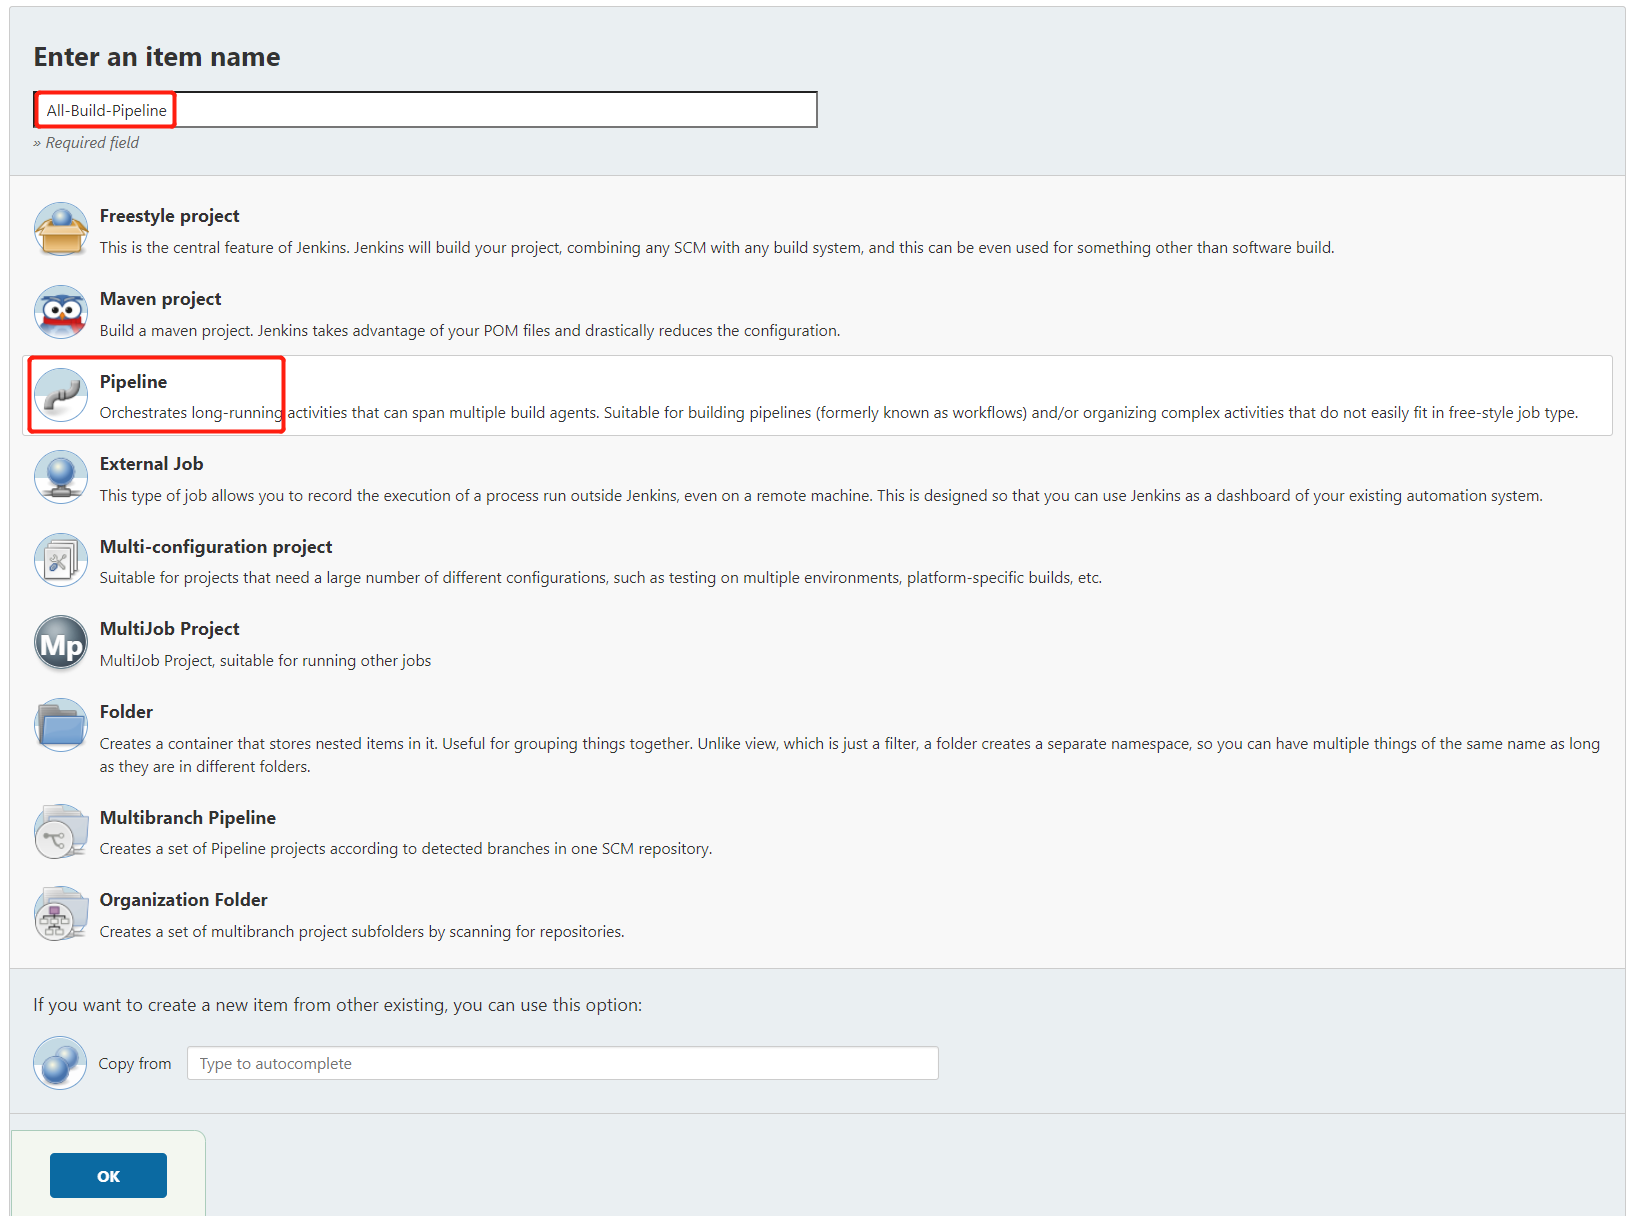Click the Folder description about nested items
The height and width of the screenshot is (1216, 1635).
tap(850, 755)
